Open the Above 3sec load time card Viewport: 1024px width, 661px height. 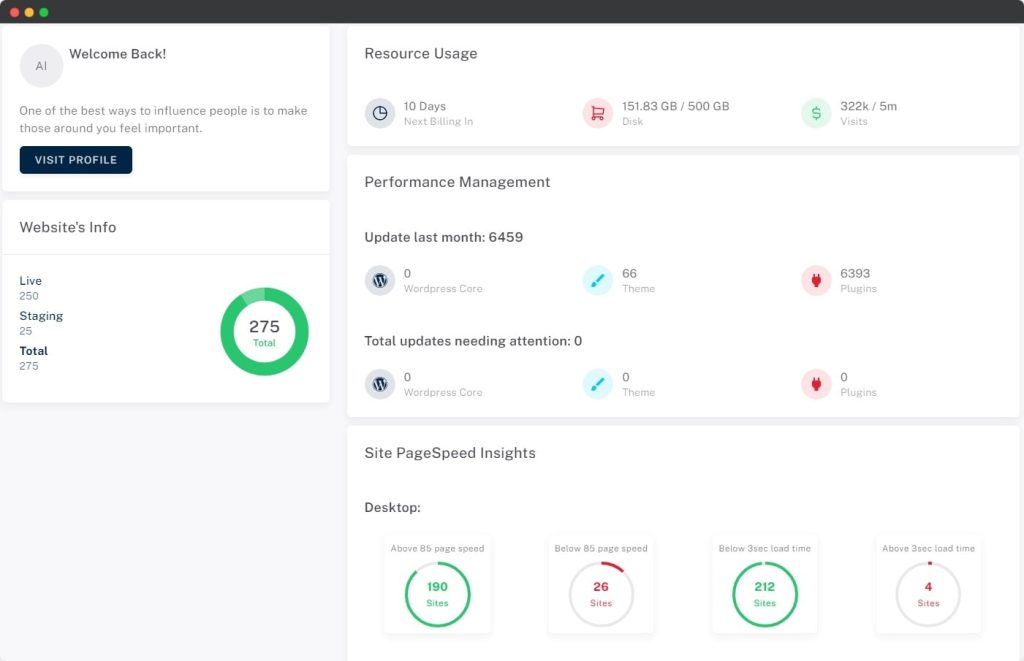[x=928, y=586]
